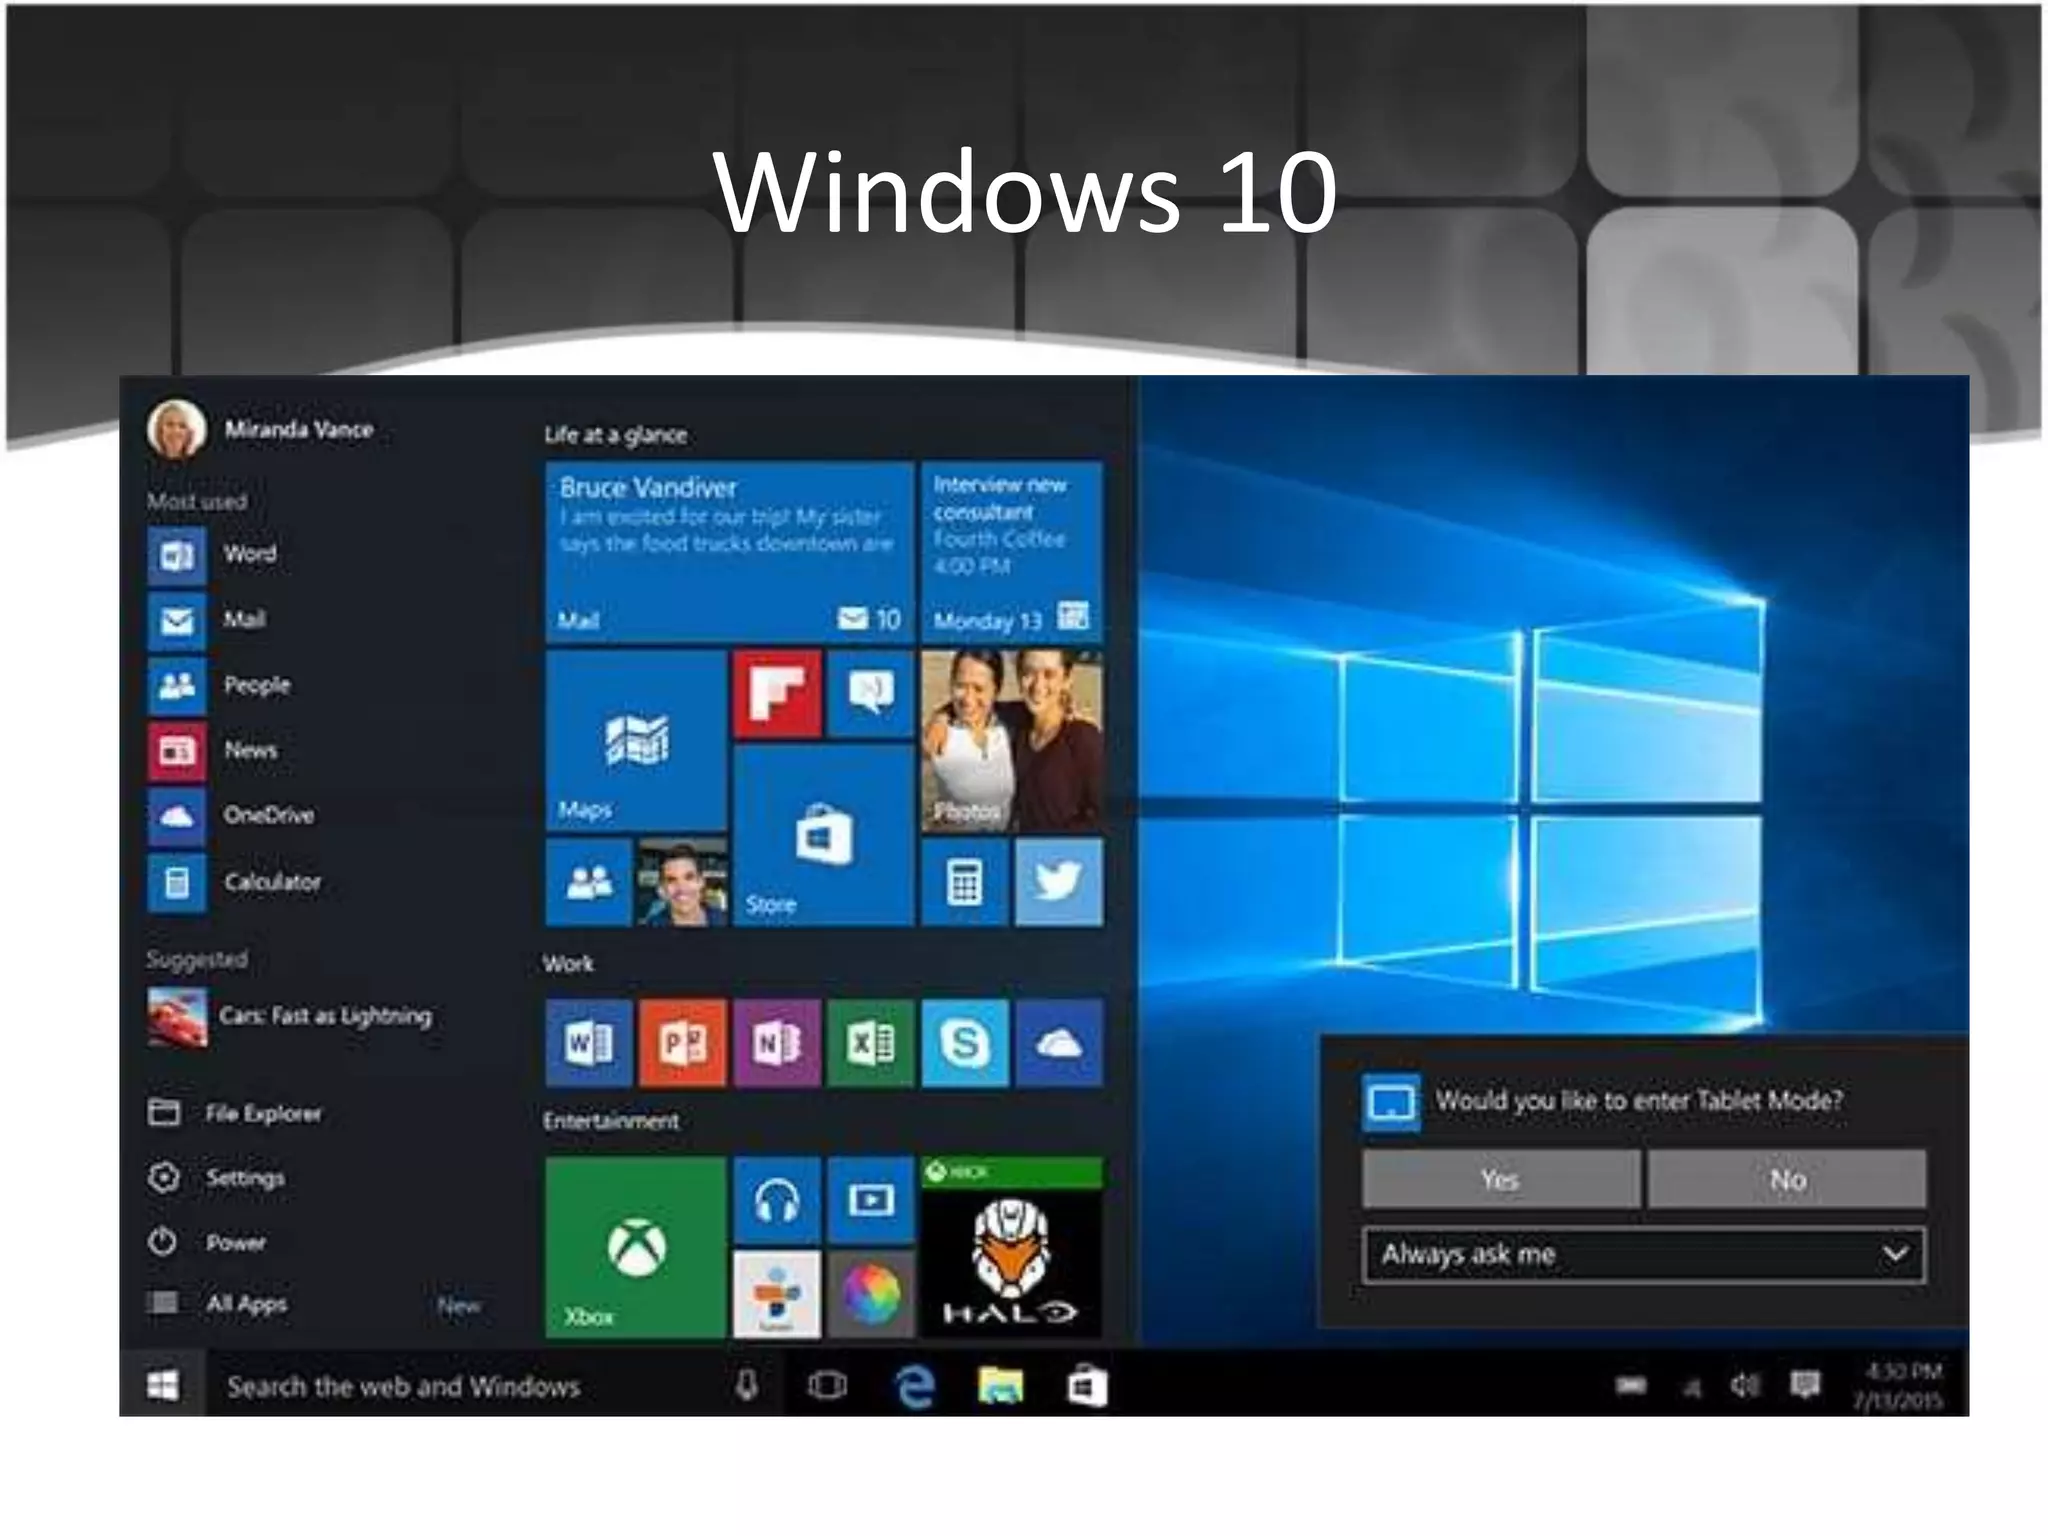Open the Maps tile

[x=636, y=740]
